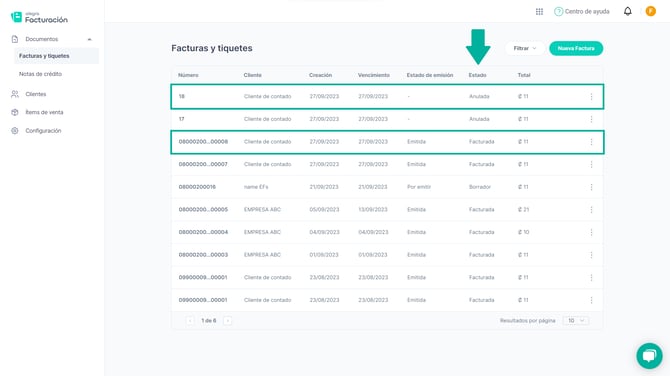The image size is (670, 376).
Task: Open invoice number 17
Action: pyautogui.click(x=182, y=119)
